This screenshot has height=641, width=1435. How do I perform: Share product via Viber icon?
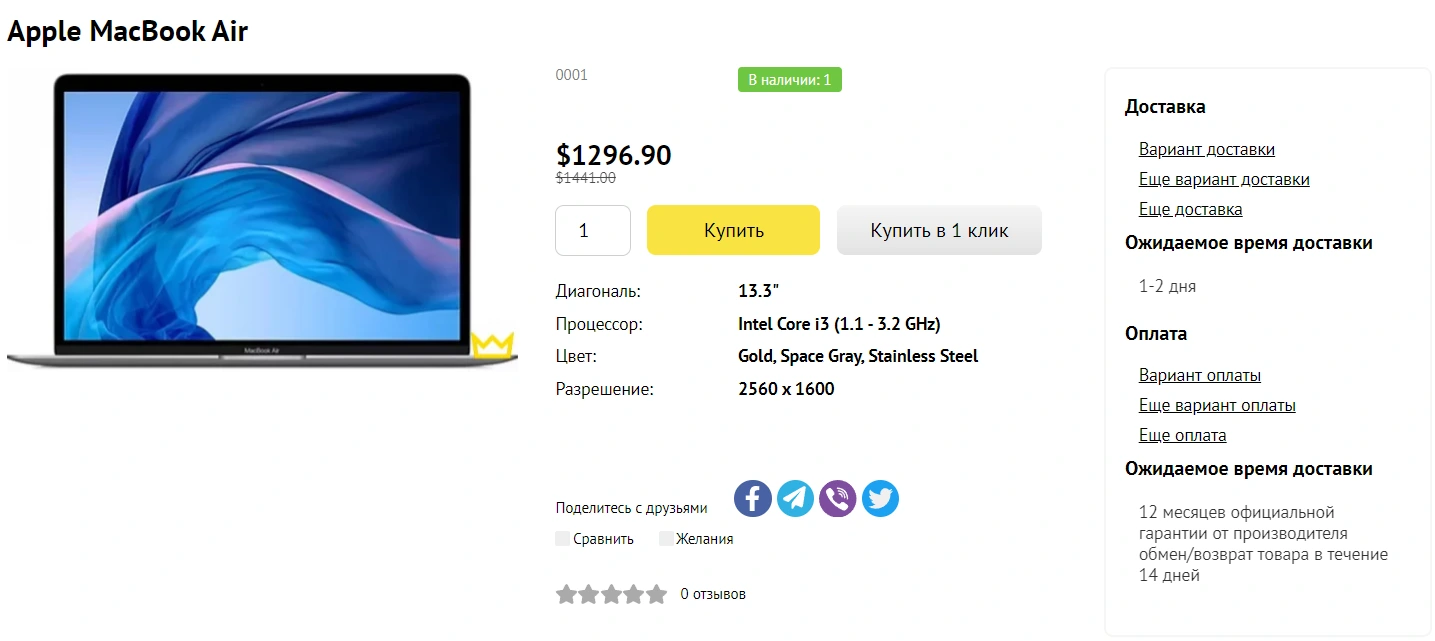(x=838, y=498)
